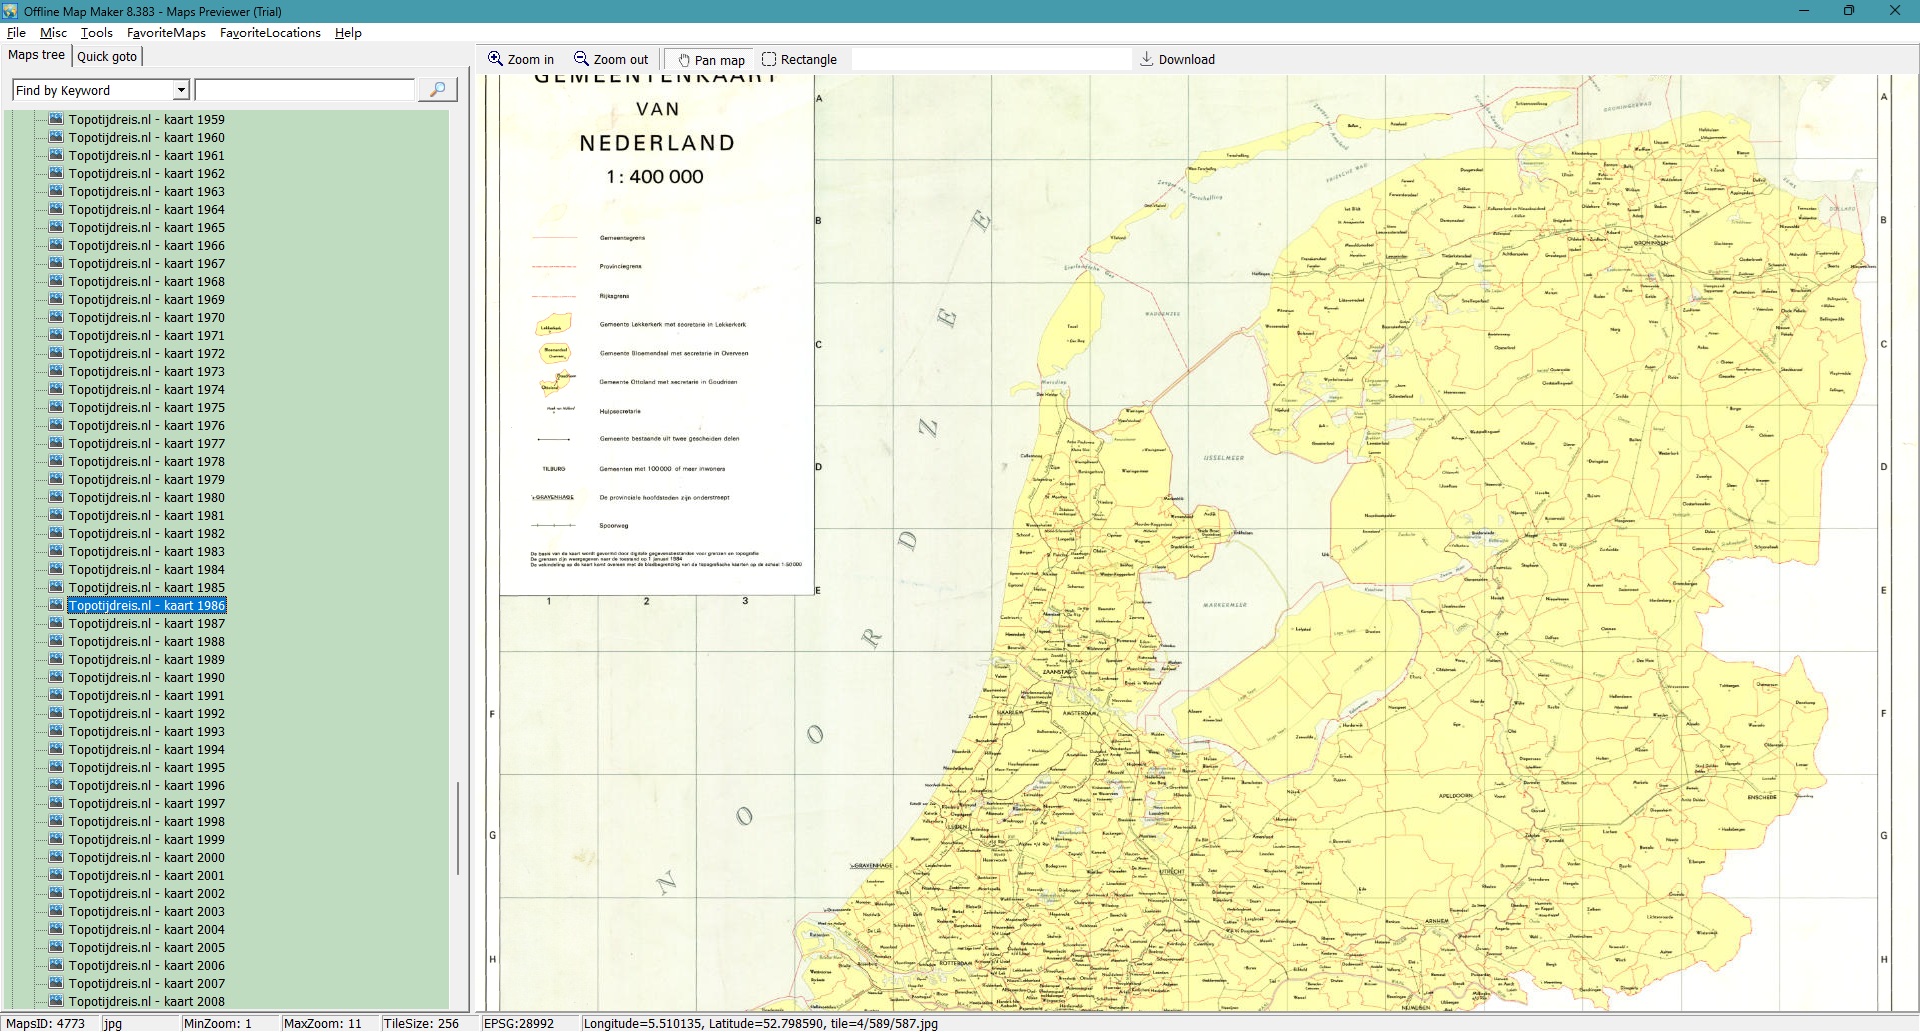Screen dimensions: 1920x1032
Task: Switch to the Quick goto tab
Action: coord(107,56)
